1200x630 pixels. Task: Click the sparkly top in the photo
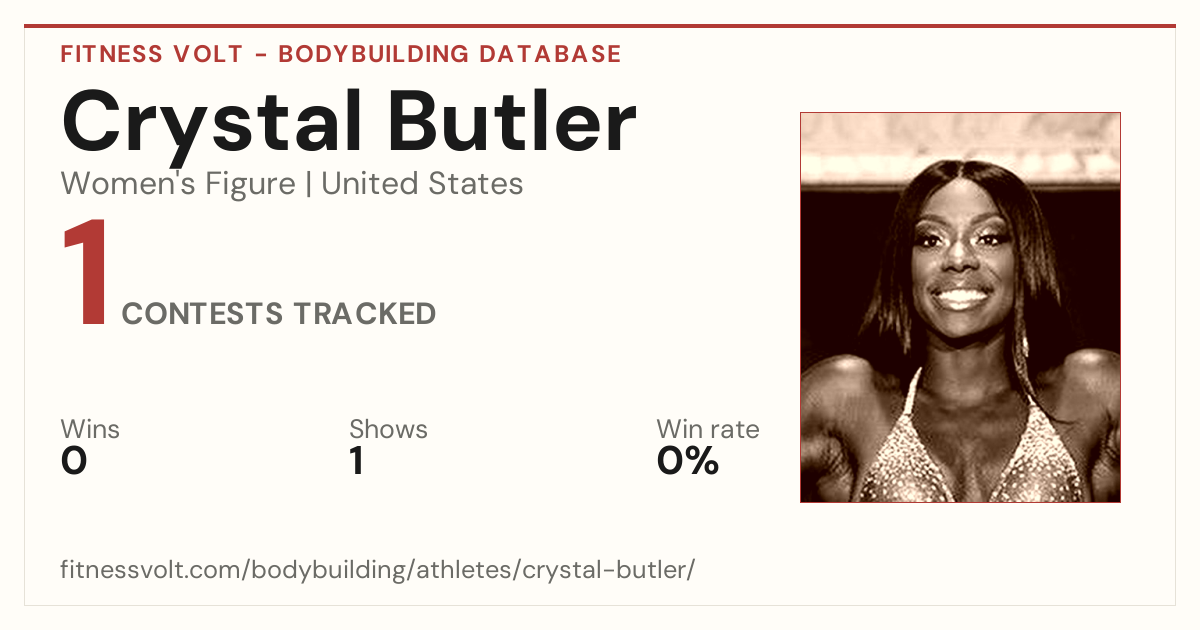962,455
